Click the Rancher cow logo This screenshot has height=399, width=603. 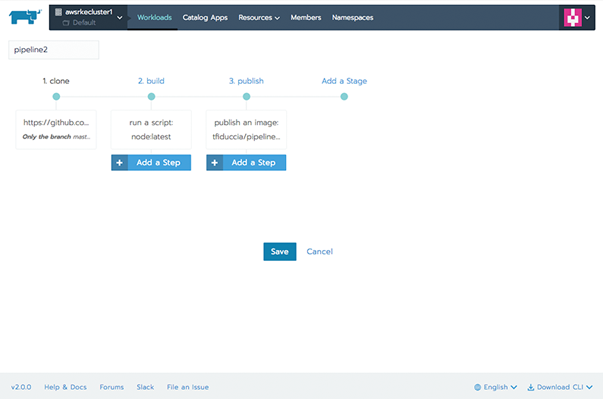25,17
